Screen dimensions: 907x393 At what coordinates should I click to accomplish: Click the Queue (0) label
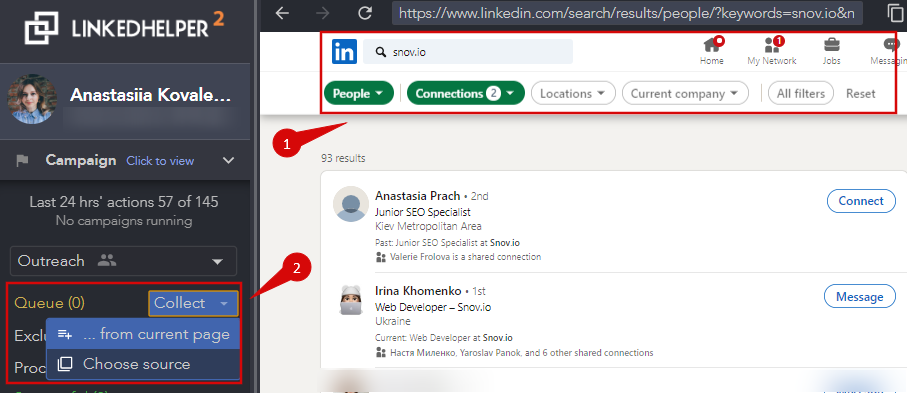(x=50, y=303)
